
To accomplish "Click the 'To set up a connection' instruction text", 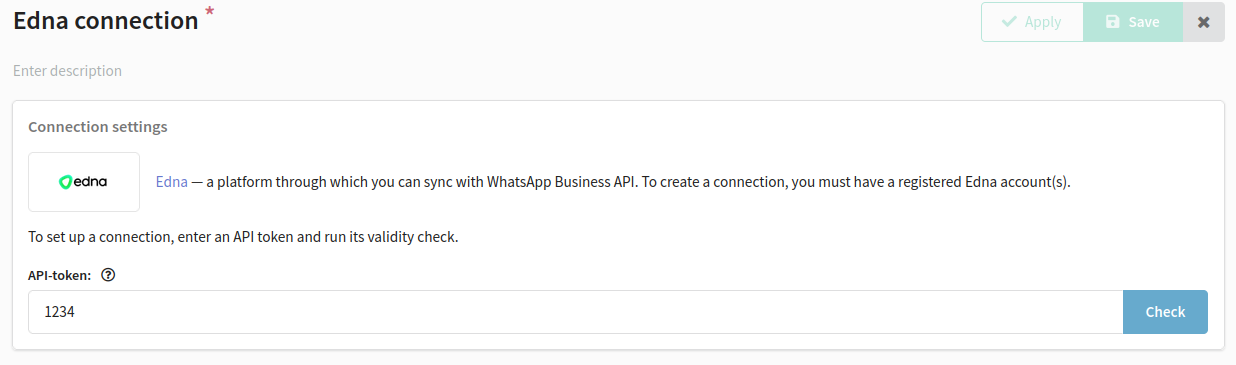I will 243,238.
